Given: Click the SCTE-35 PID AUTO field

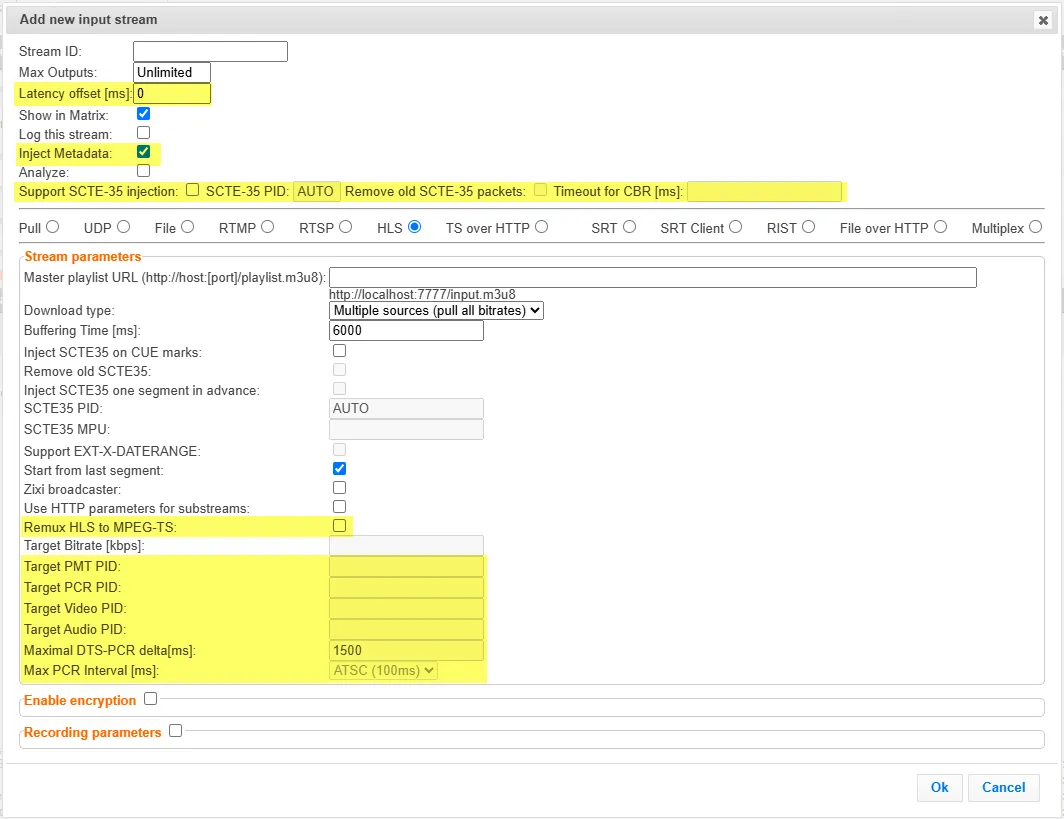Looking at the screenshot, I should 316,192.
